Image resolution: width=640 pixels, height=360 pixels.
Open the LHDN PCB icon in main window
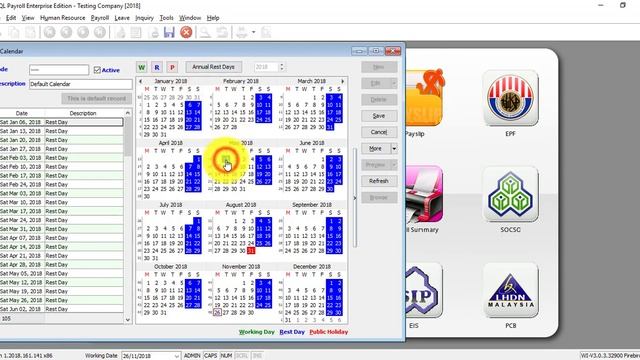click(x=510, y=291)
